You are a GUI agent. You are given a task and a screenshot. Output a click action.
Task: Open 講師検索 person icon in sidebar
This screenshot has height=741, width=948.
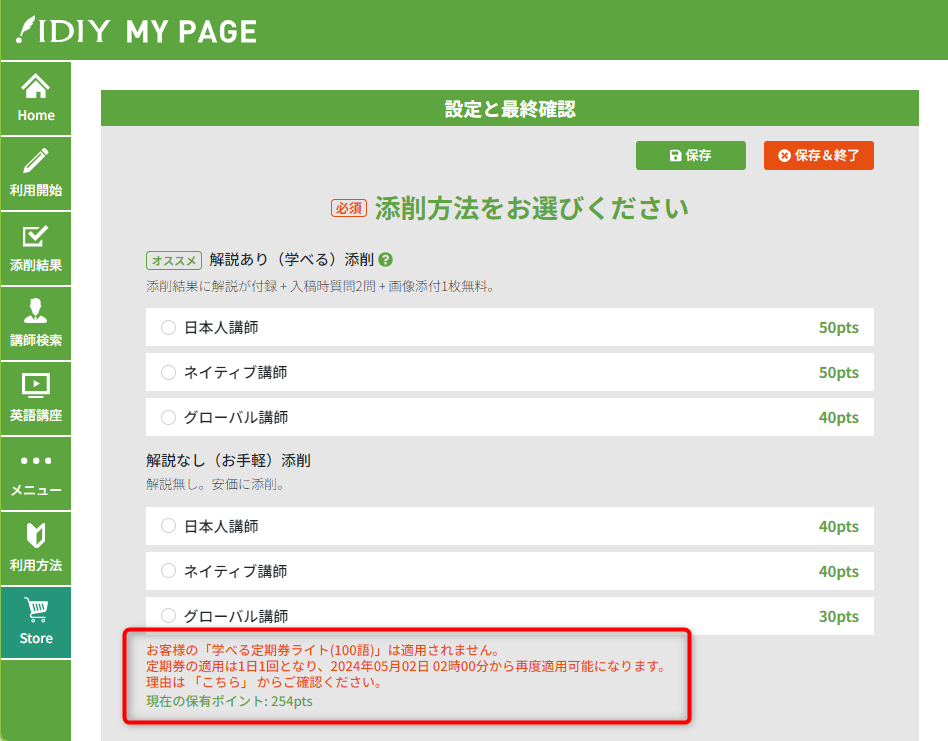36,311
